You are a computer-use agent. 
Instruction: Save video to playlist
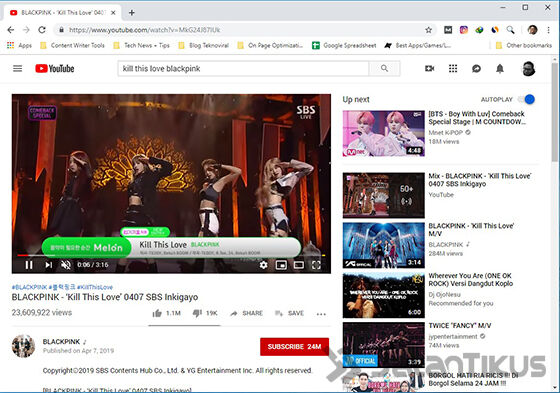click(x=290, y=313)
